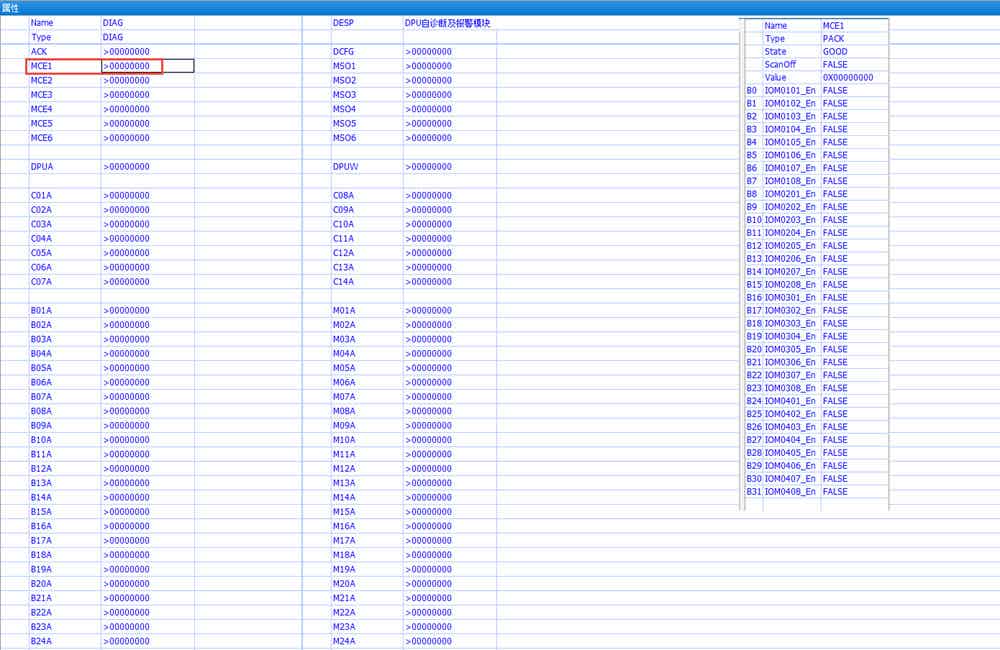
Task: Select the ACK row label
Action: point(39,52)
